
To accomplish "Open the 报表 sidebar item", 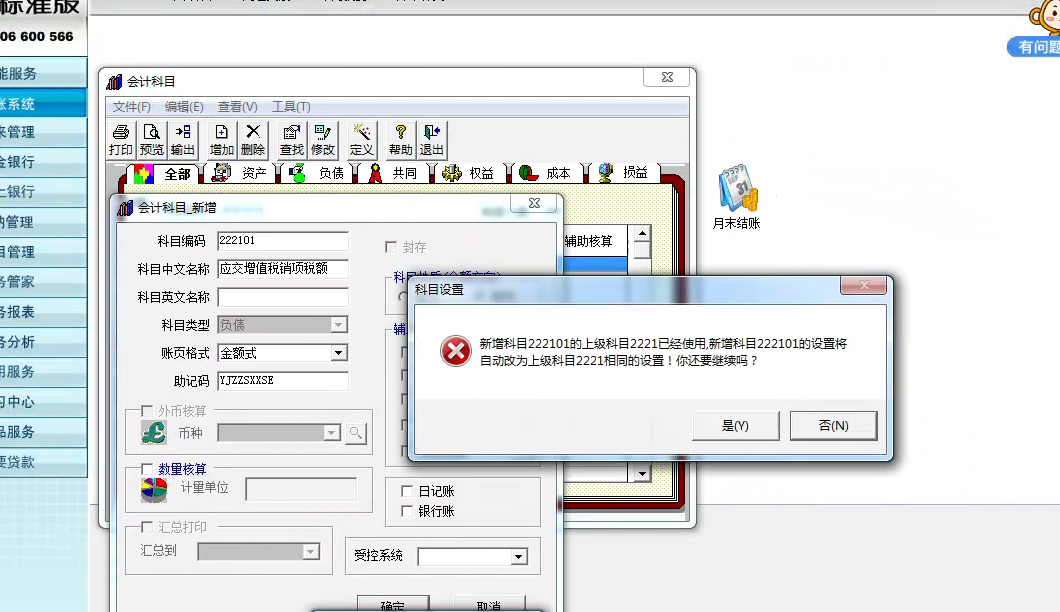I will 43,312.
